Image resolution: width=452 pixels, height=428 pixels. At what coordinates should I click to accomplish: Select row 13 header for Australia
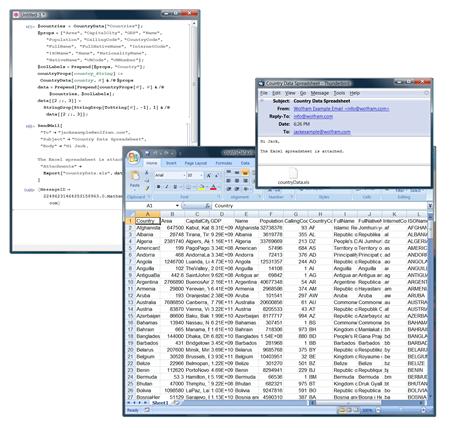coord(130,302)
